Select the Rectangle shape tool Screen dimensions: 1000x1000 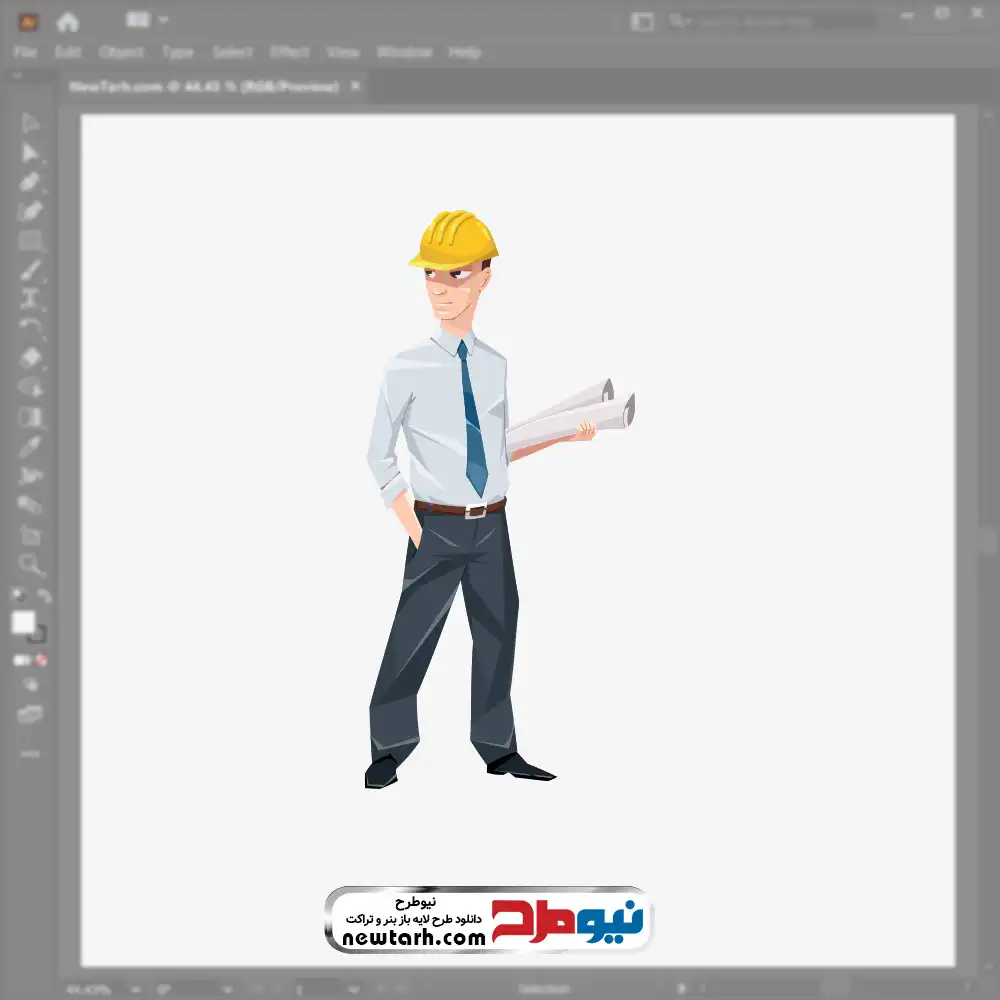[30, 241]
